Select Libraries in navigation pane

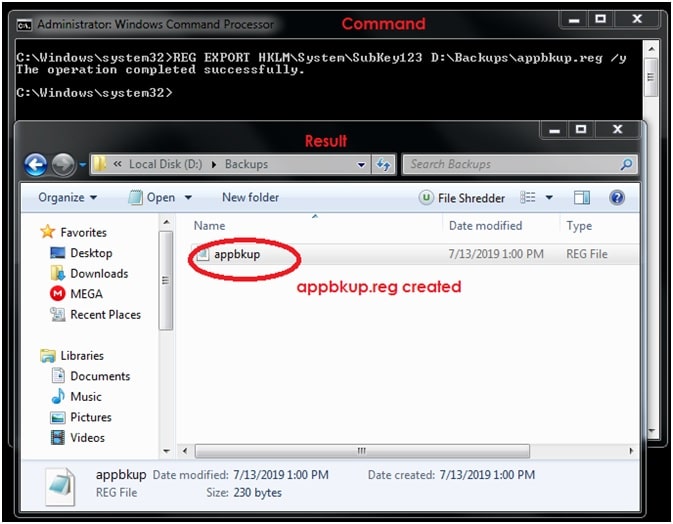pyautogui.click(x=82, y=356)
